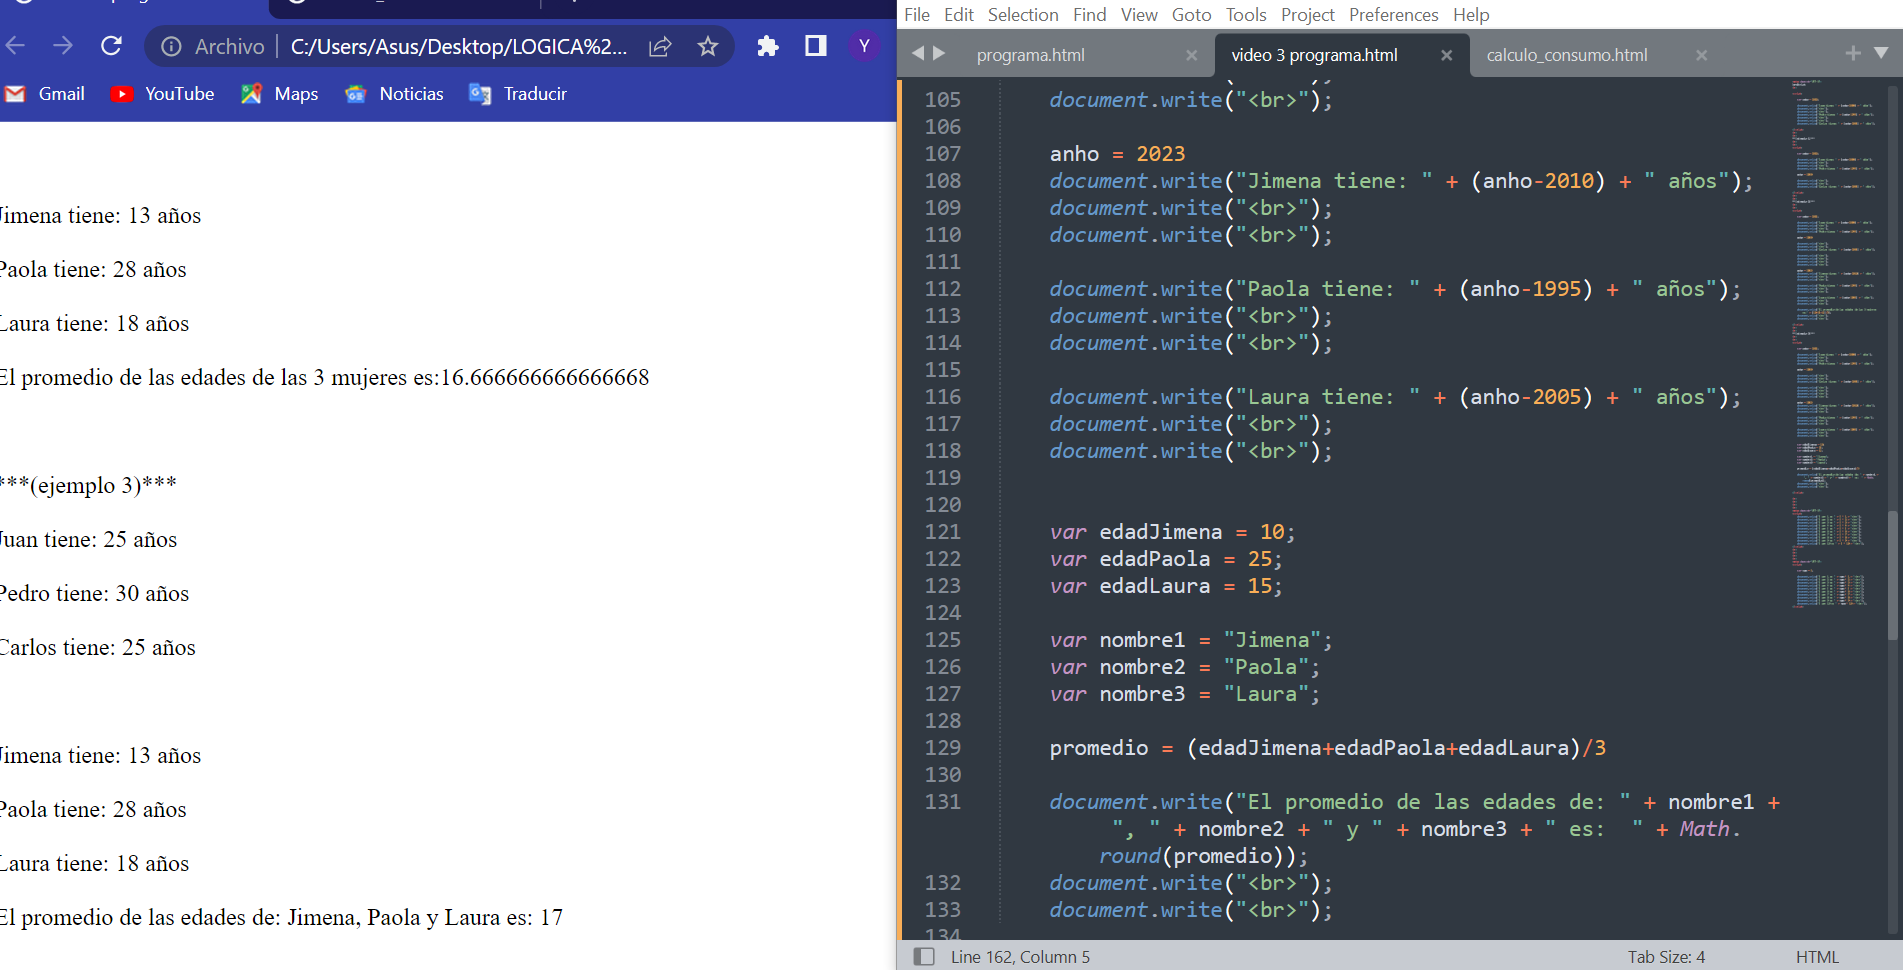The image size is (1903, 970).
Task: Click the site info icon beside Archivo
Action: (x=171, y=46)
